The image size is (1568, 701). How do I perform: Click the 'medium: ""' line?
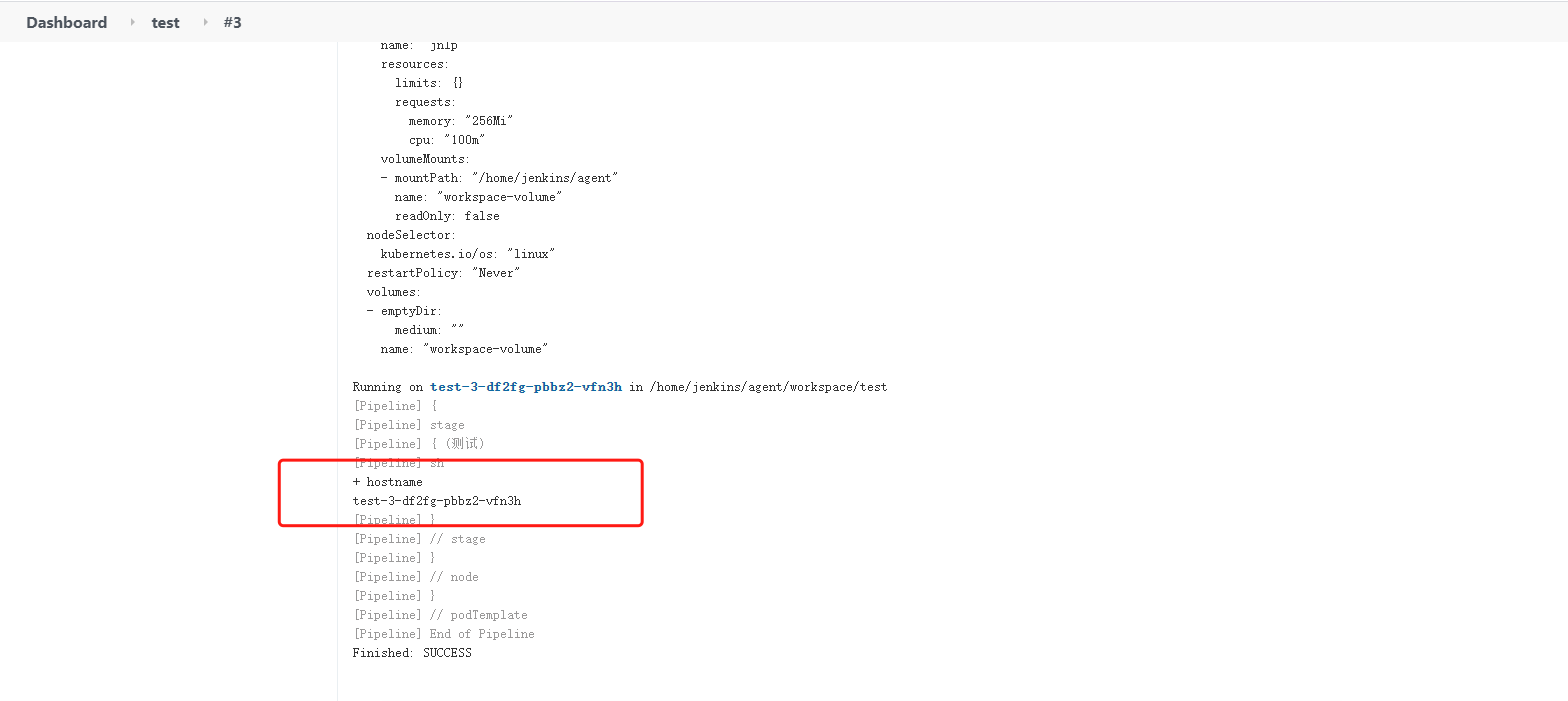tap(428, 330)
